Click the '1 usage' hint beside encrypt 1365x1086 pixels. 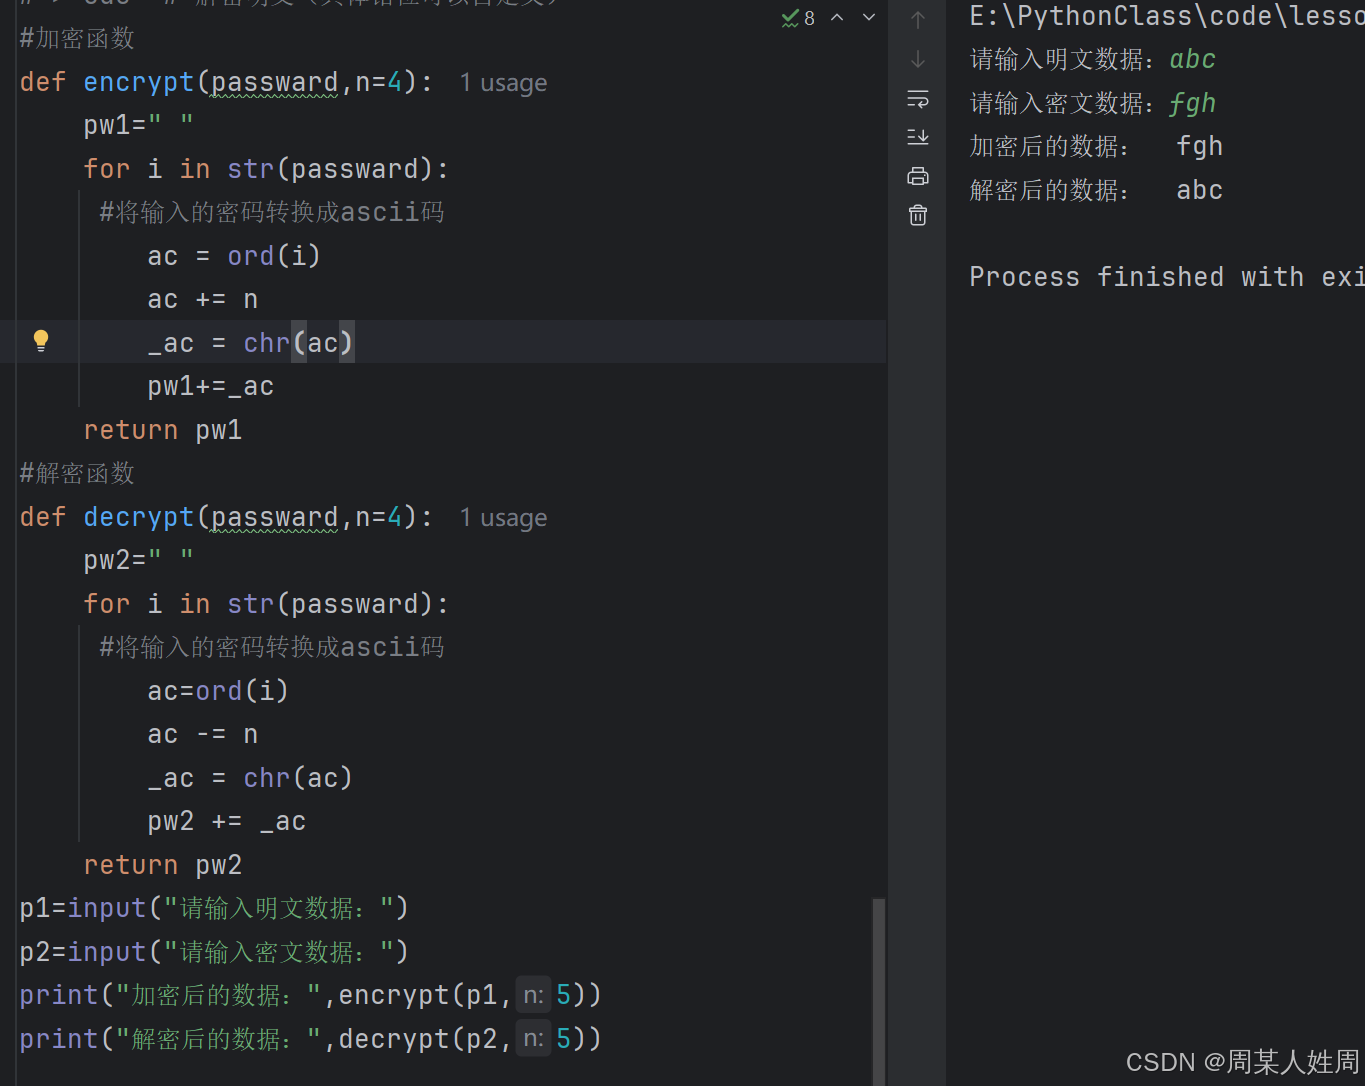click(503, 83)
